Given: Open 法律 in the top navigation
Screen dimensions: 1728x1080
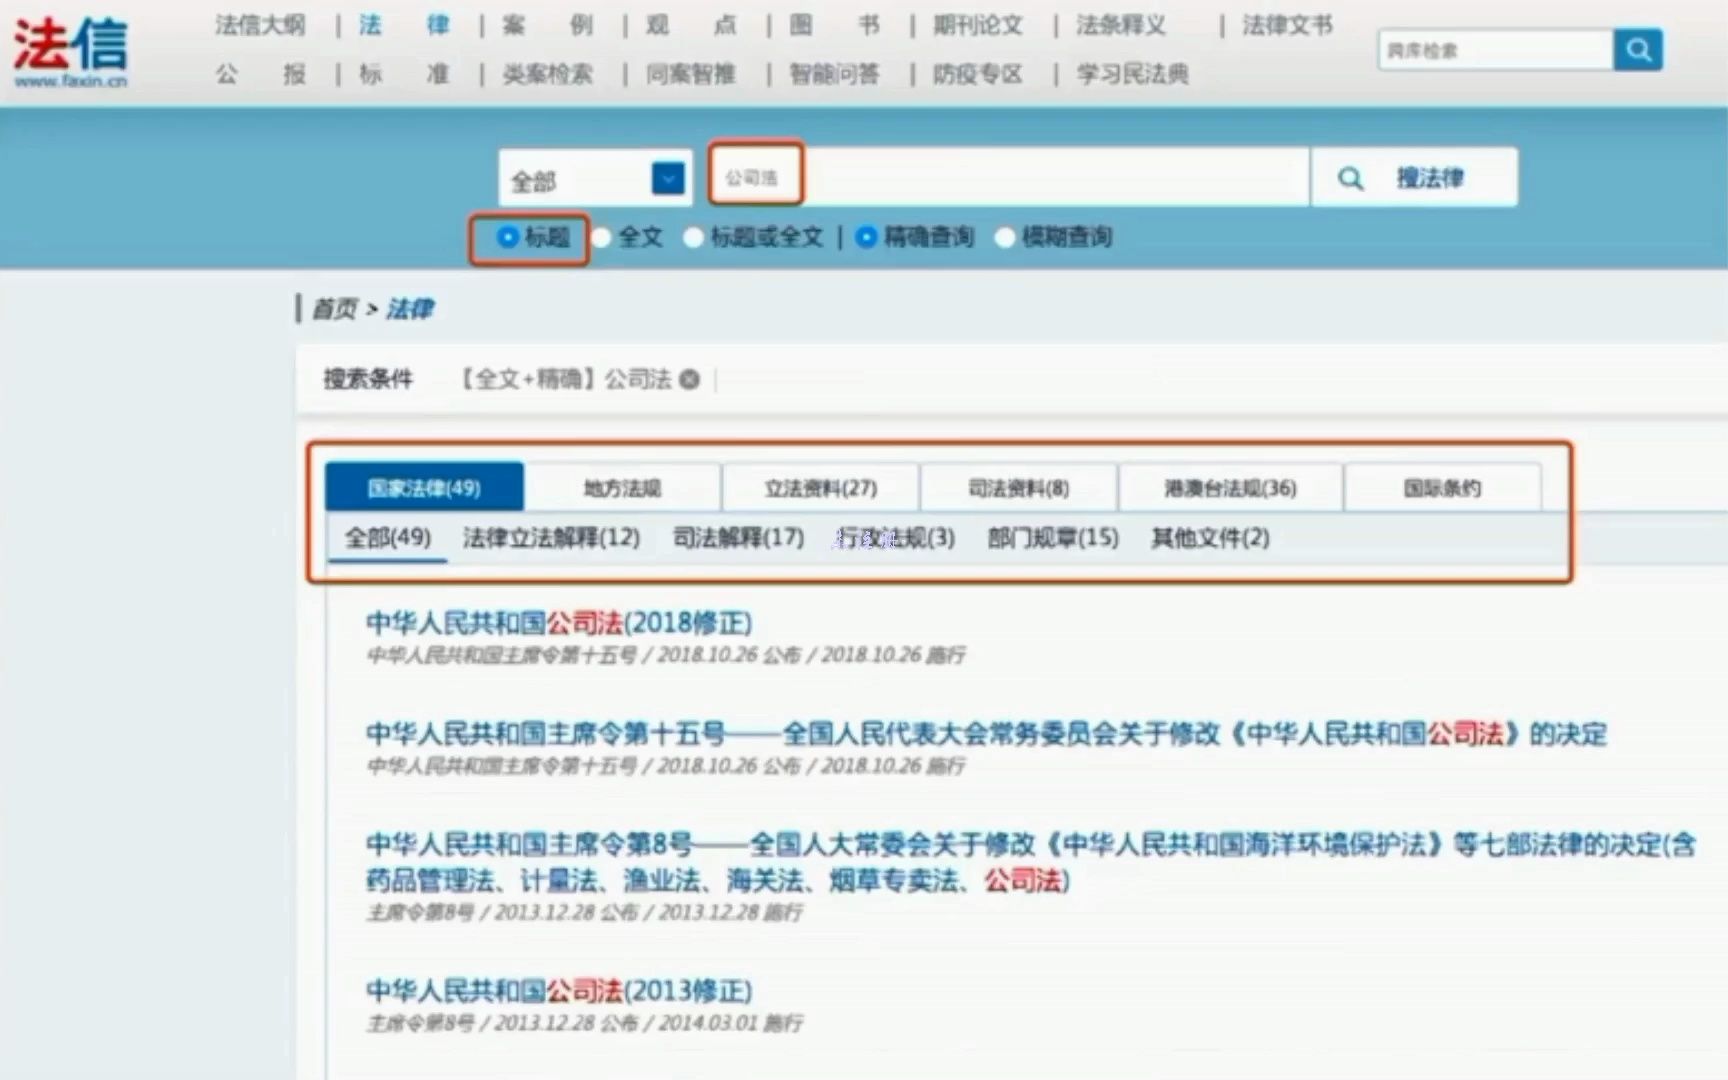Looking at the screenshot, I should 404,25.
